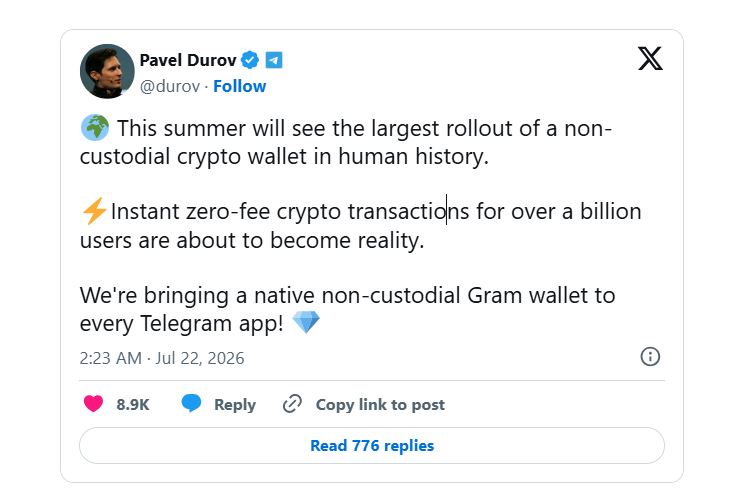Open Read 776 replies
This screenshot has width=742, height=499.
372,446
